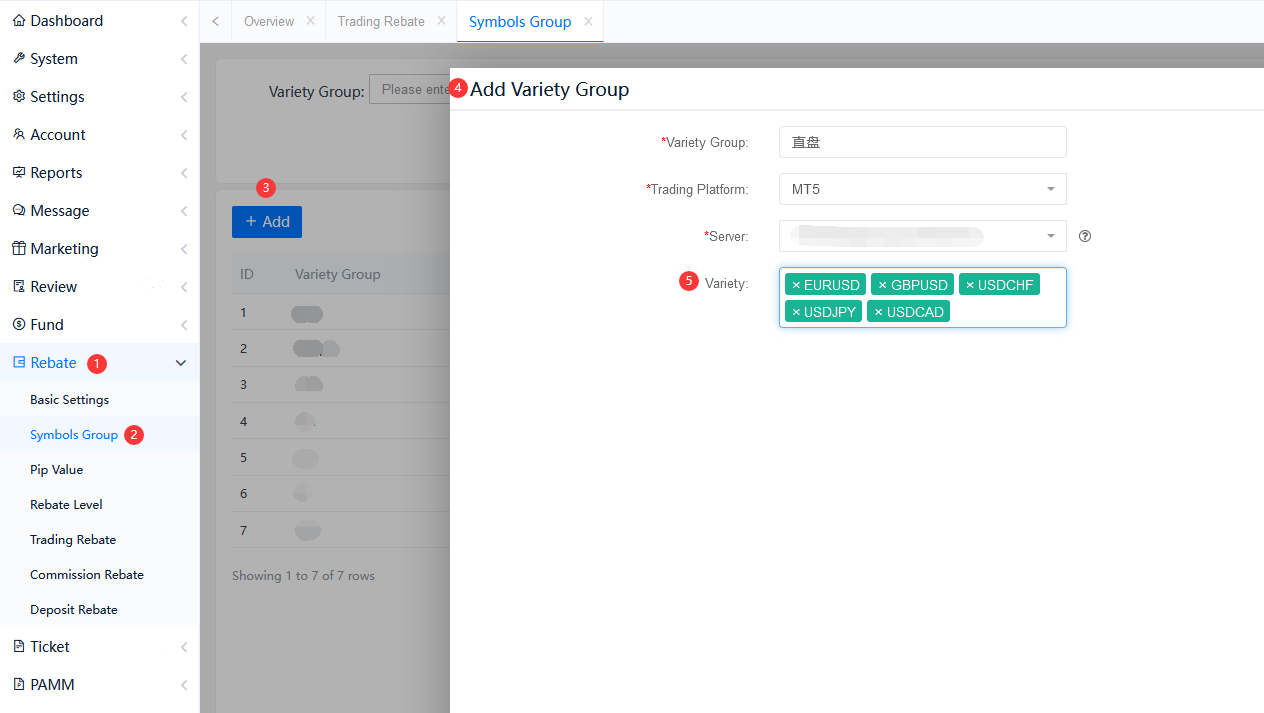
Task: Select table row with ID 4
Action: point(341,422)
